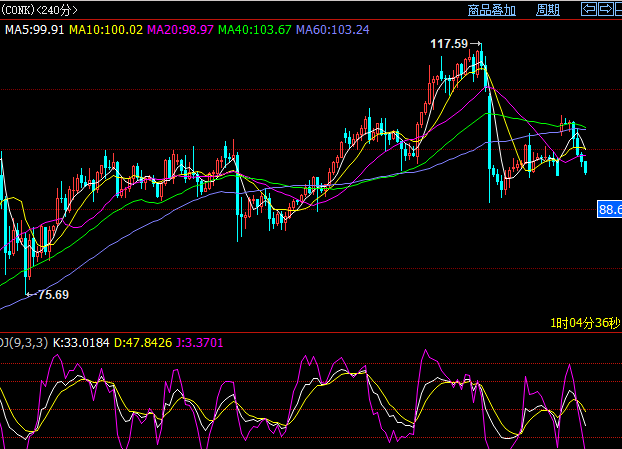Viewport: 622px width, 449px height.
Task: Click the blue current price tag 88.6
Action: 609,209
